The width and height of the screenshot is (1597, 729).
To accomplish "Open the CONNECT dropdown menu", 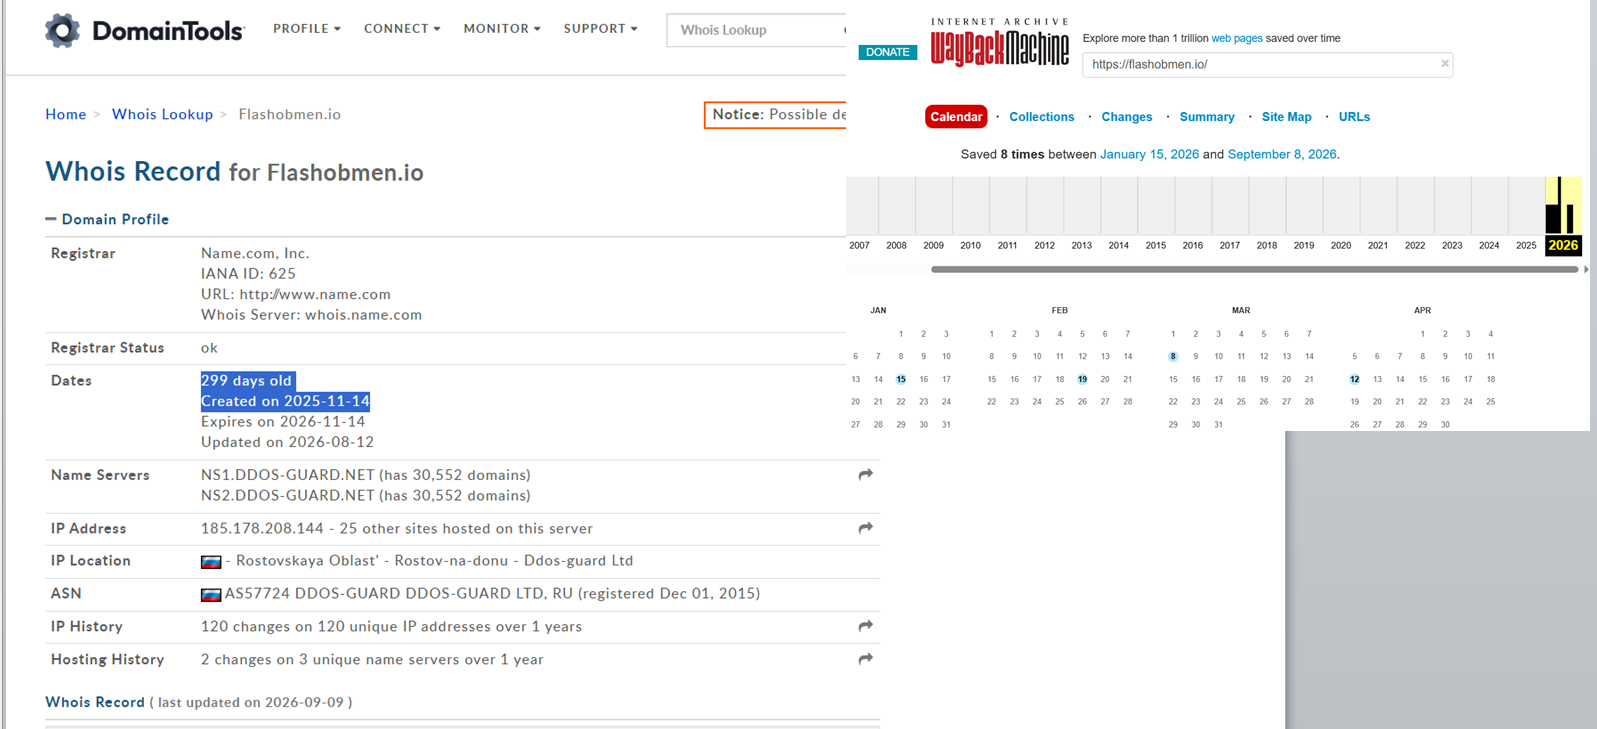I will (x=402, y=29).
